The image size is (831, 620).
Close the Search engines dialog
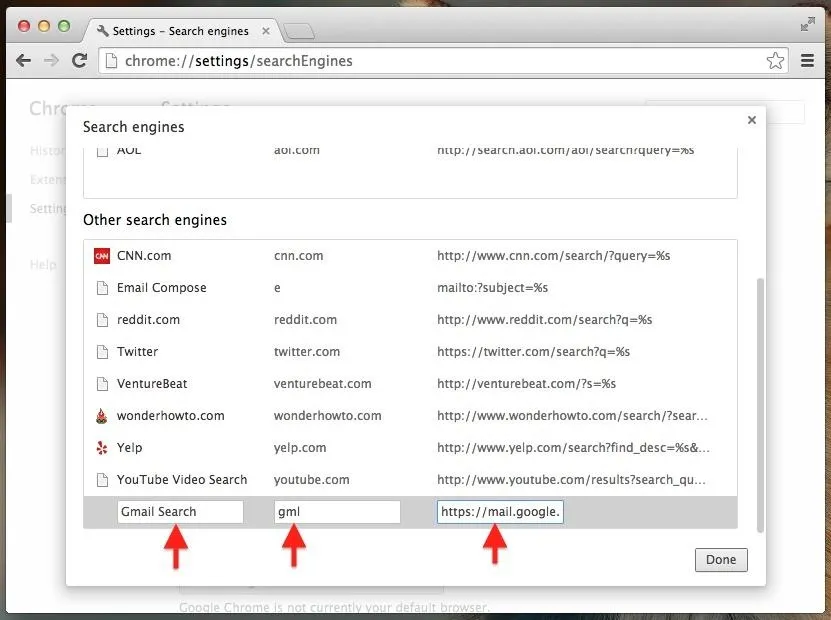(752, 120)
